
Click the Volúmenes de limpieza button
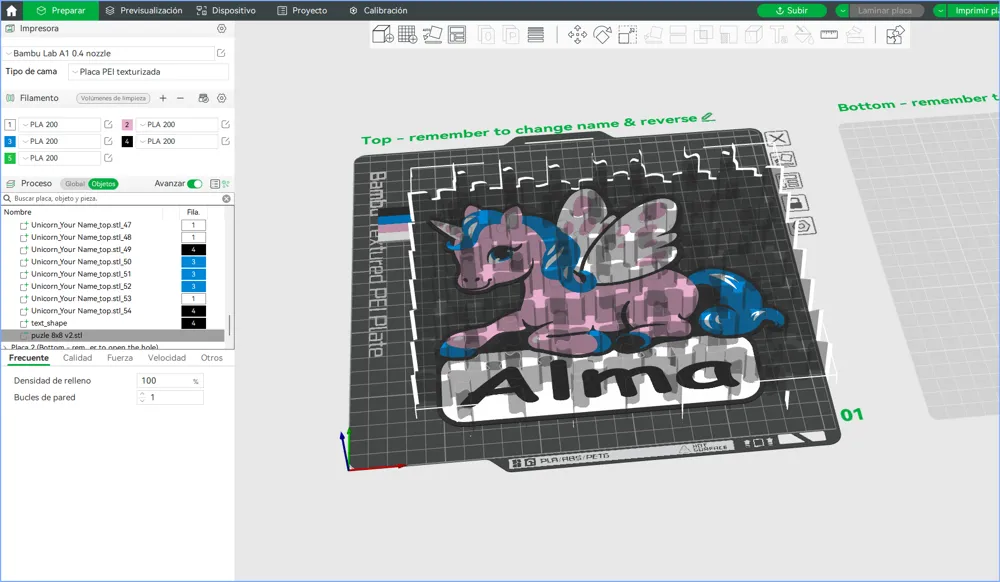tap(114, 98)
